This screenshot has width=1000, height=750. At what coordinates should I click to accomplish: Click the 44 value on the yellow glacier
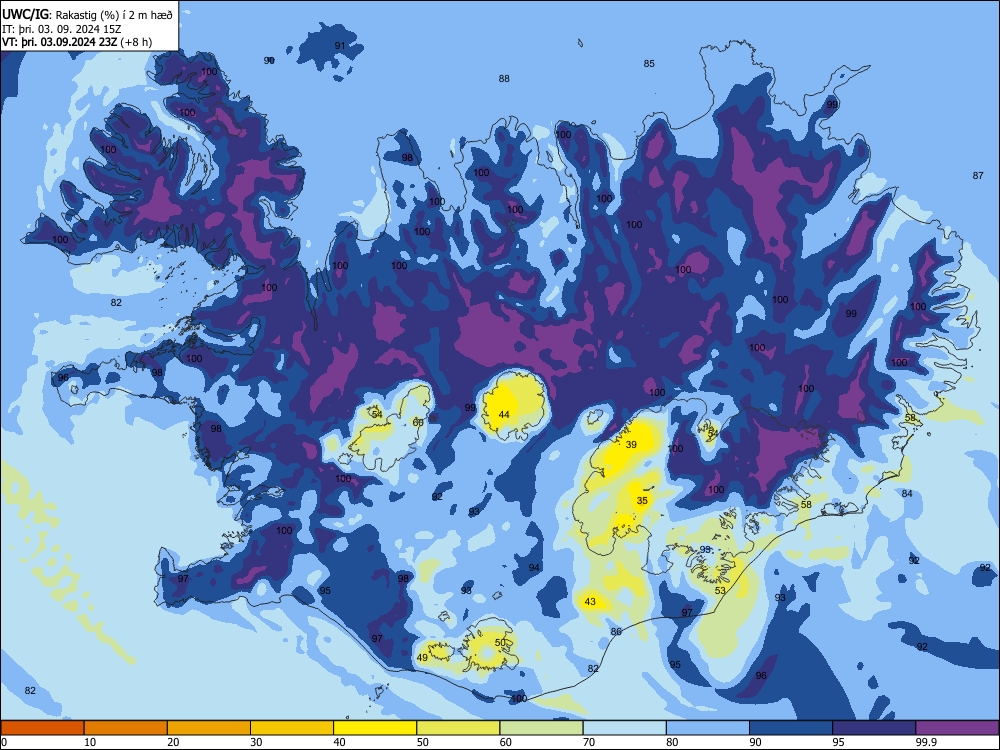pyautogui.click(x=504, y=415)
